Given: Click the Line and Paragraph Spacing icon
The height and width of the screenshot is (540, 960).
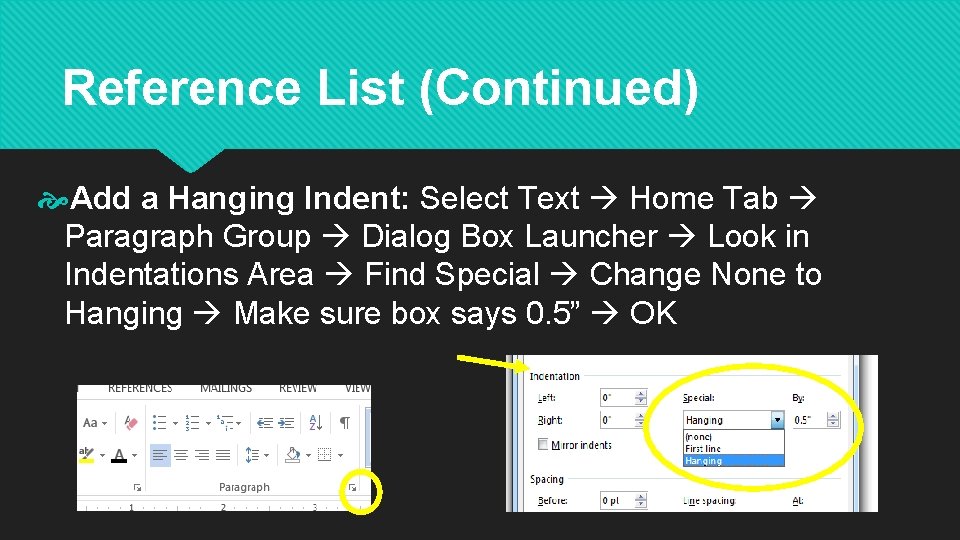Looking at the screenshot, I should click(x=252, y=455).
